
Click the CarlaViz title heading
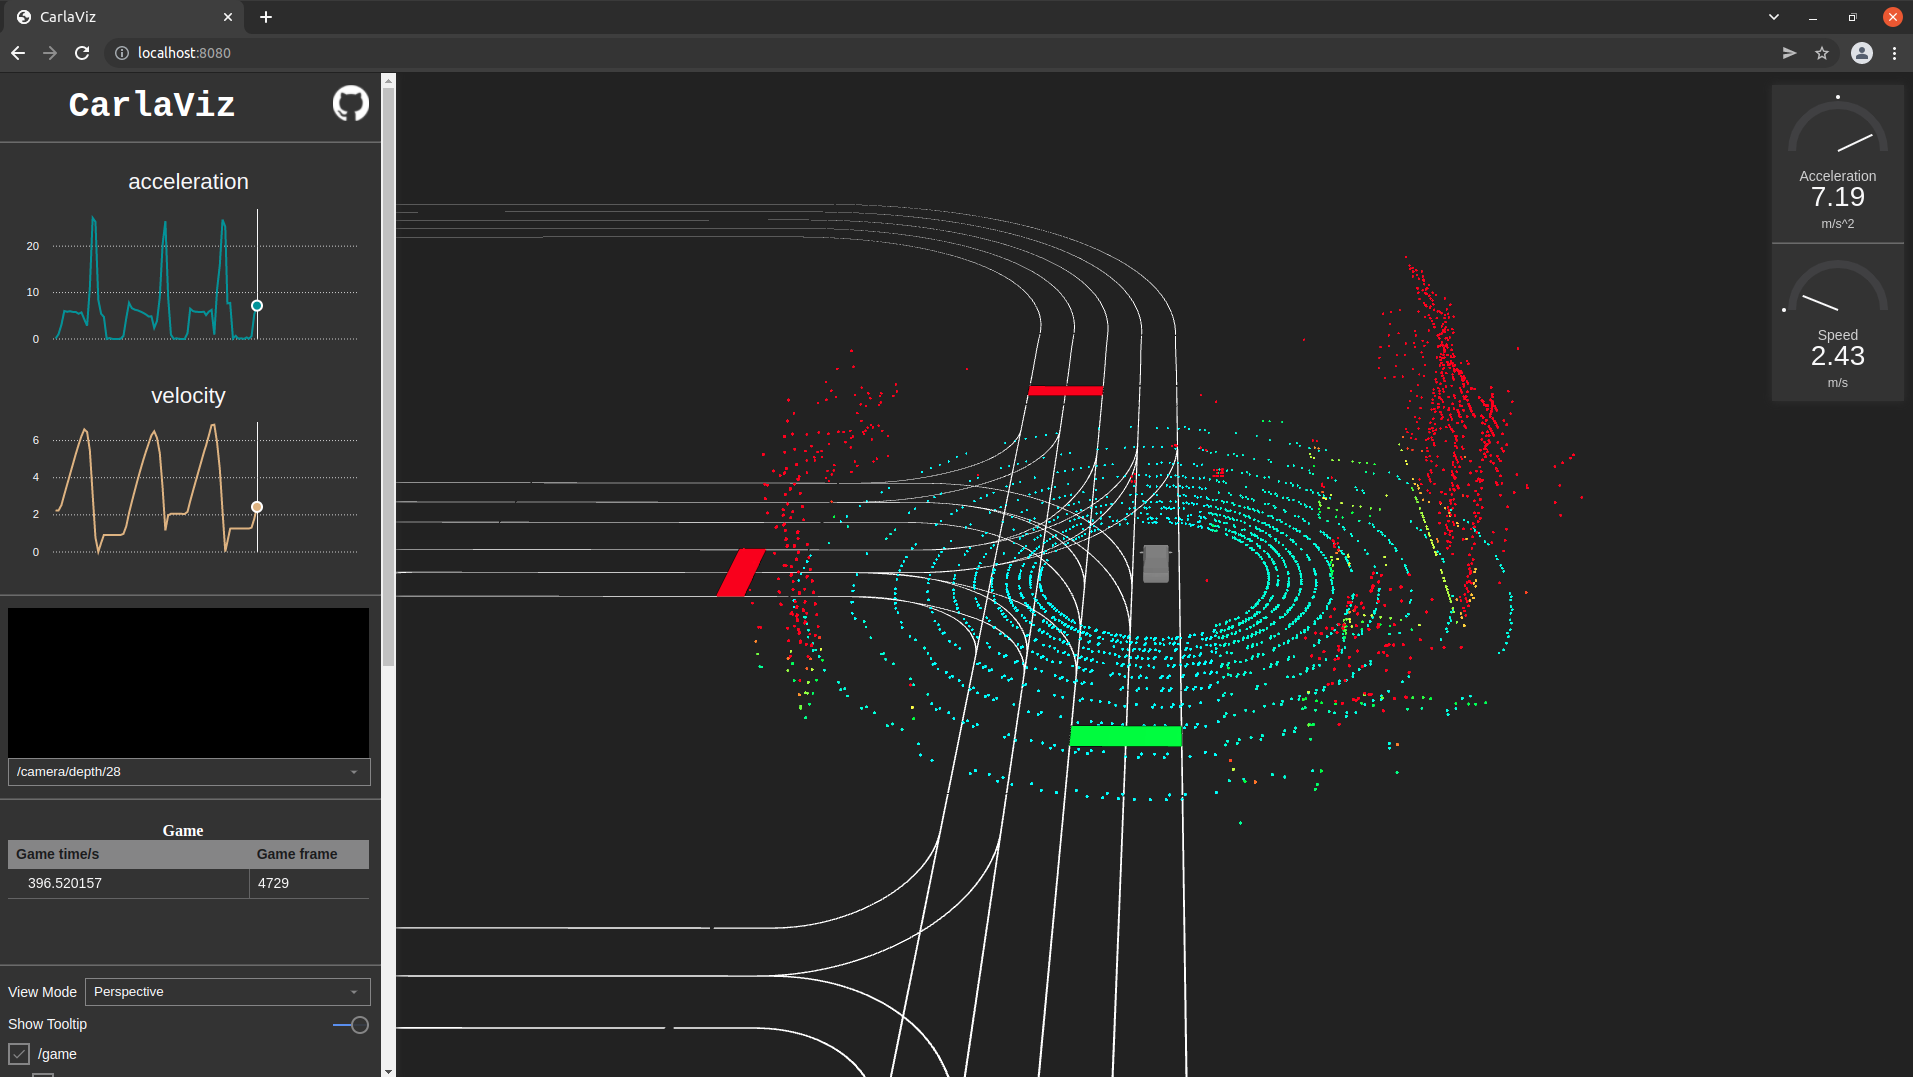(151, 103)
